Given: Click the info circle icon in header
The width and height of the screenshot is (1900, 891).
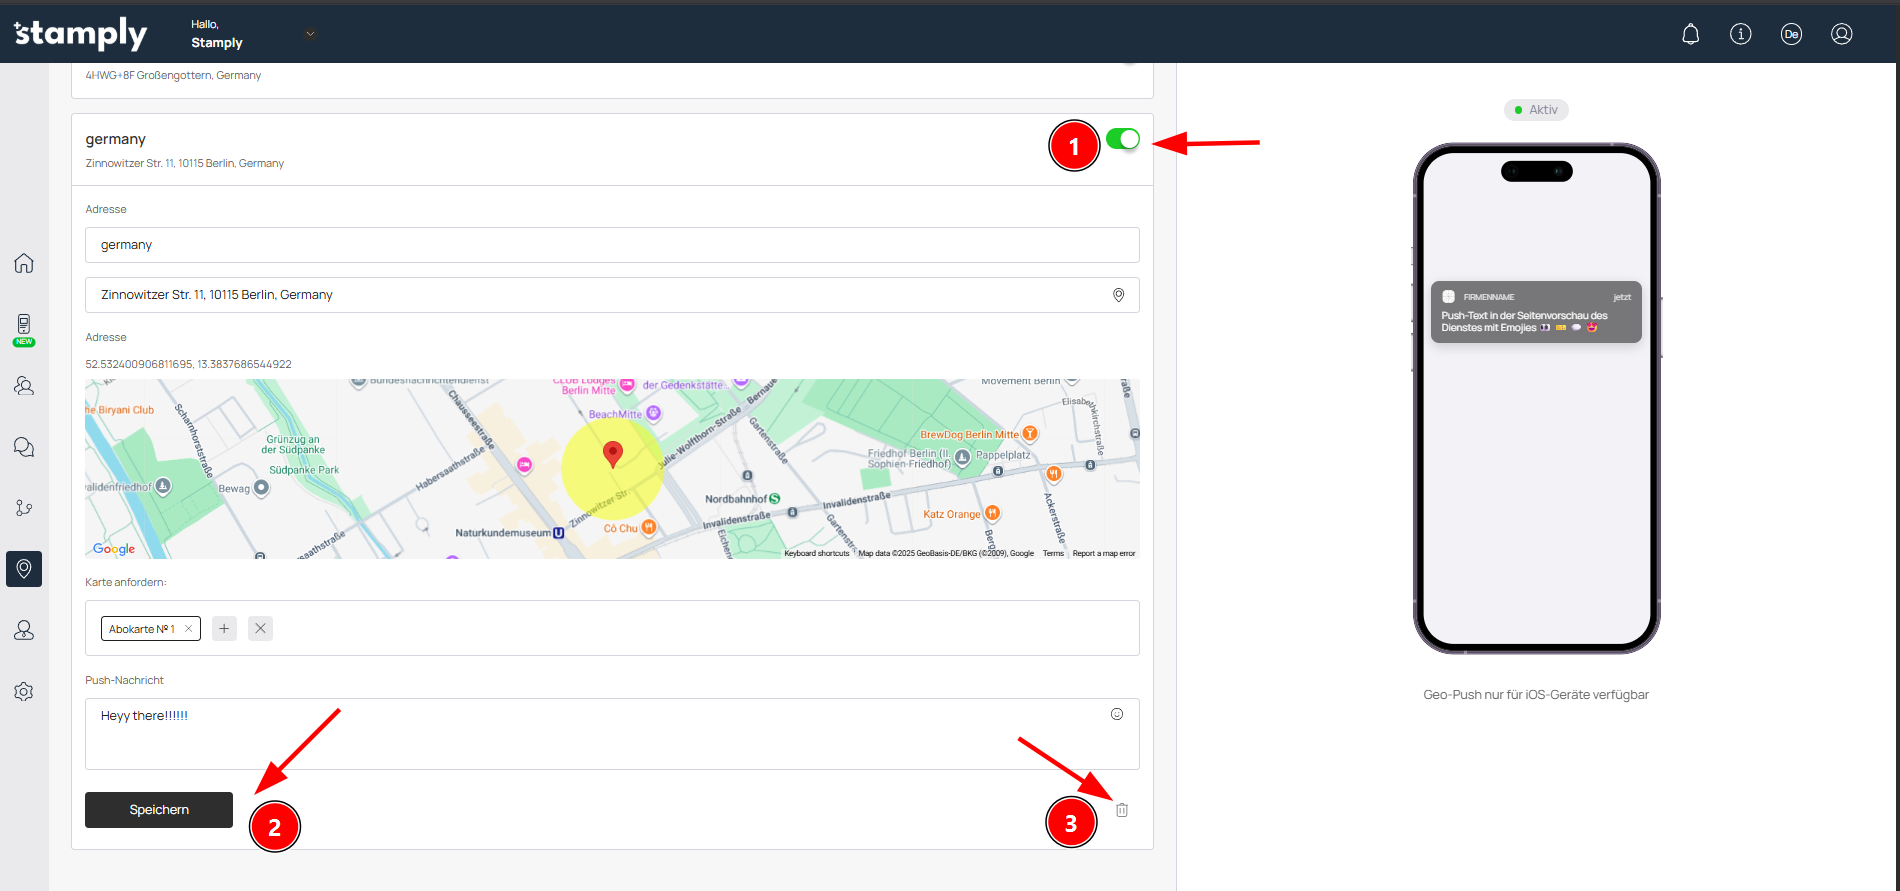Looking at the screenshot, I should point(1740,34).
